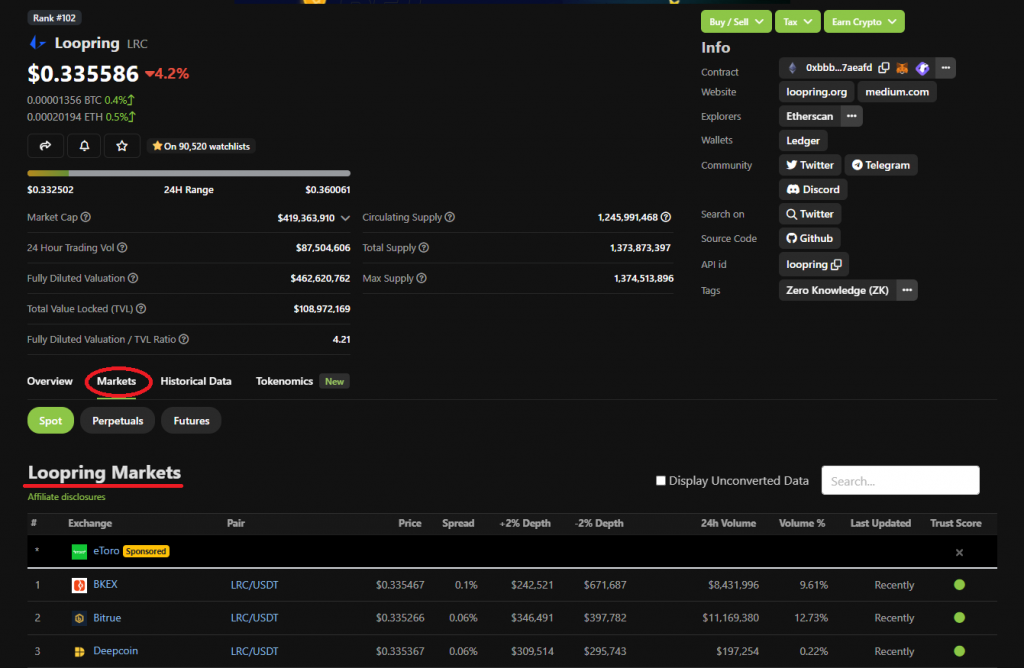Open Total Supply info icon
The width and height of the screenshot is (1024, 668).
tap(424, 247)
